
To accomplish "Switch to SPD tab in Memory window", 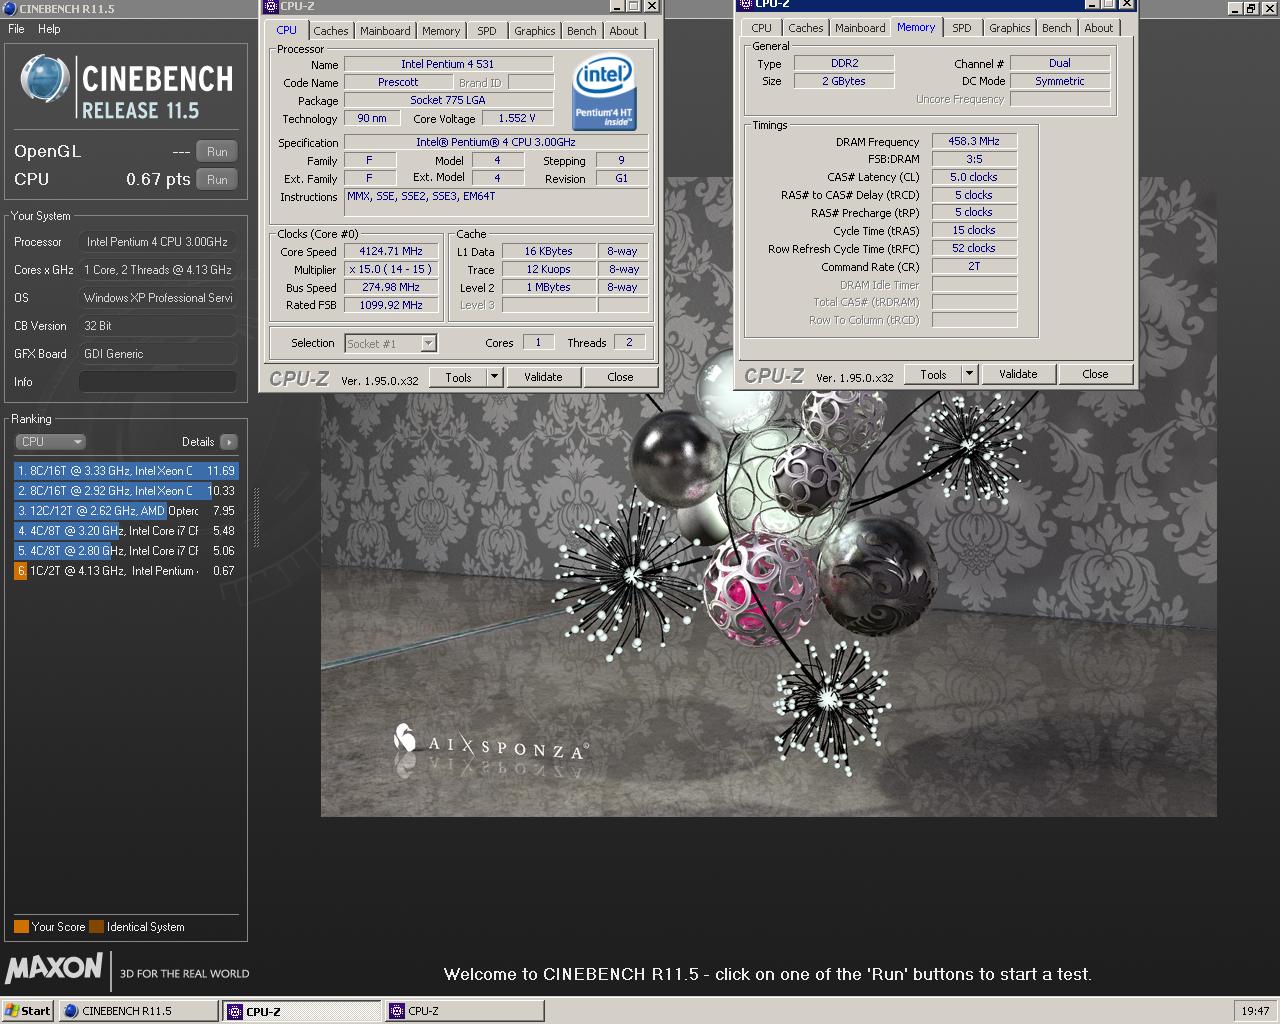I will click(x=962, y=28).
